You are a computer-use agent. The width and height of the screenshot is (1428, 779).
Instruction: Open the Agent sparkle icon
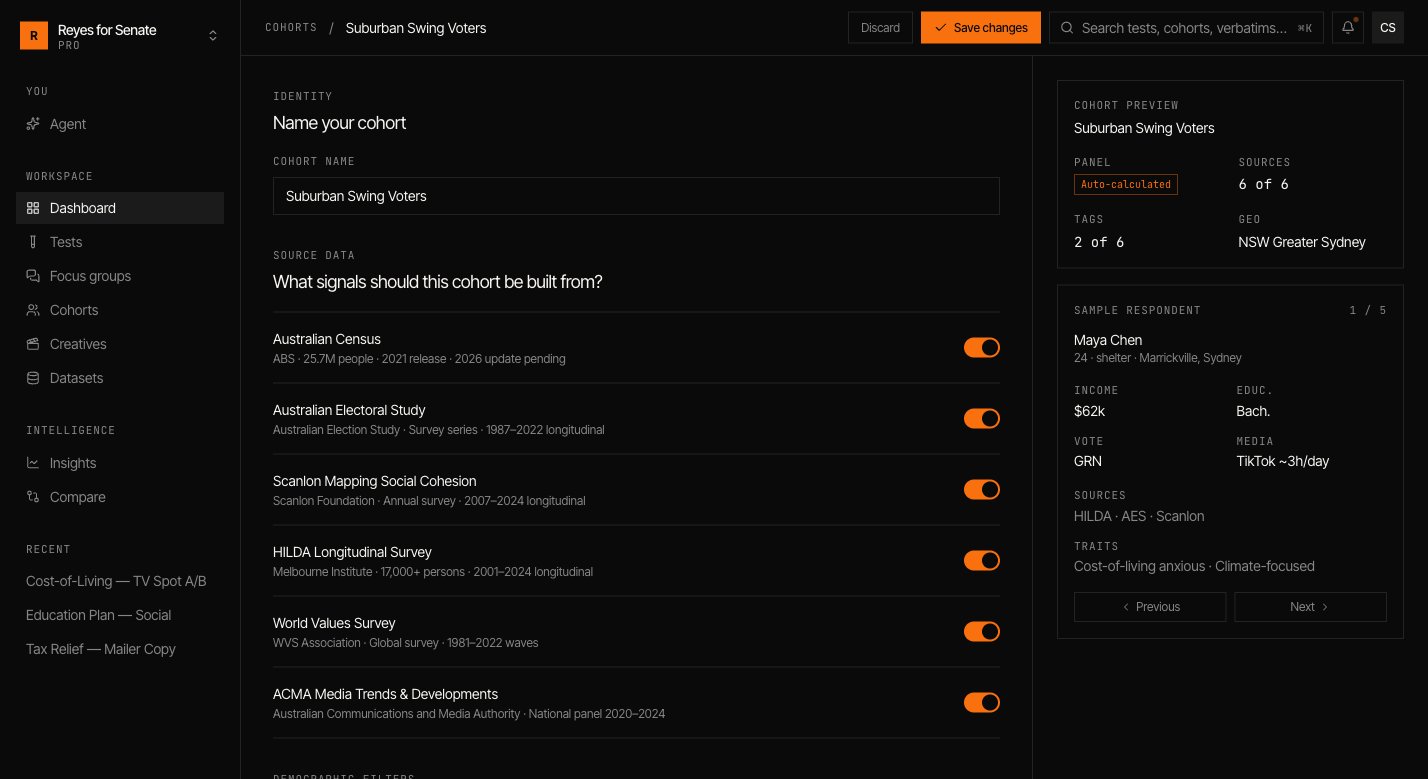coord(33,124)
